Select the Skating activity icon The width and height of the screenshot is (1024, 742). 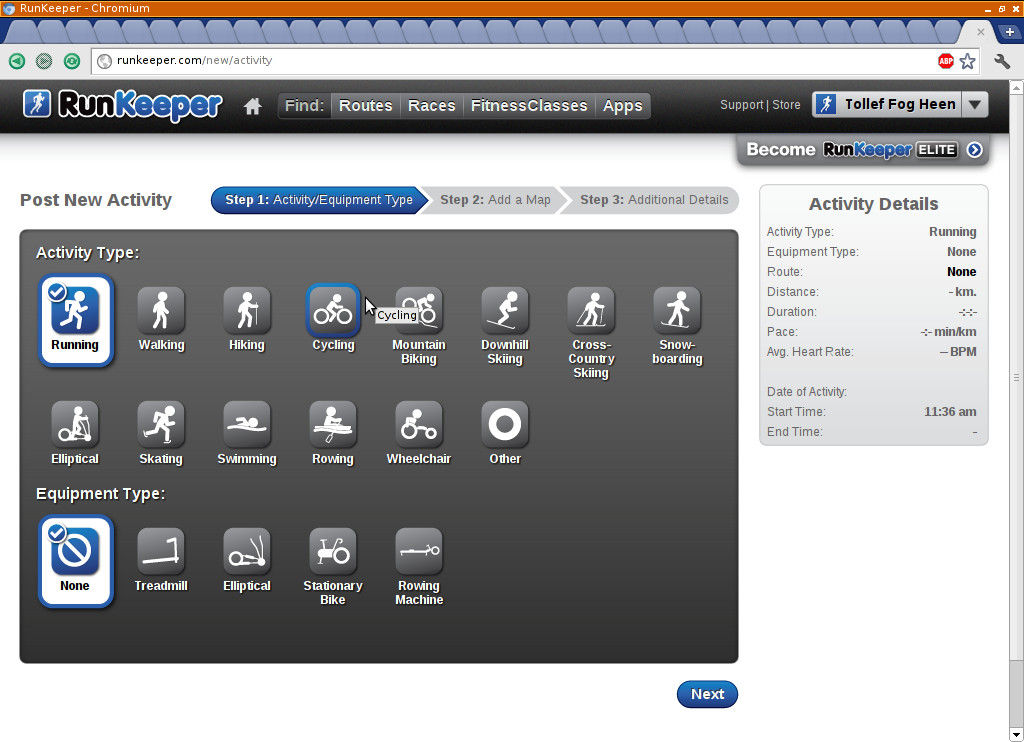pos(161,425)
